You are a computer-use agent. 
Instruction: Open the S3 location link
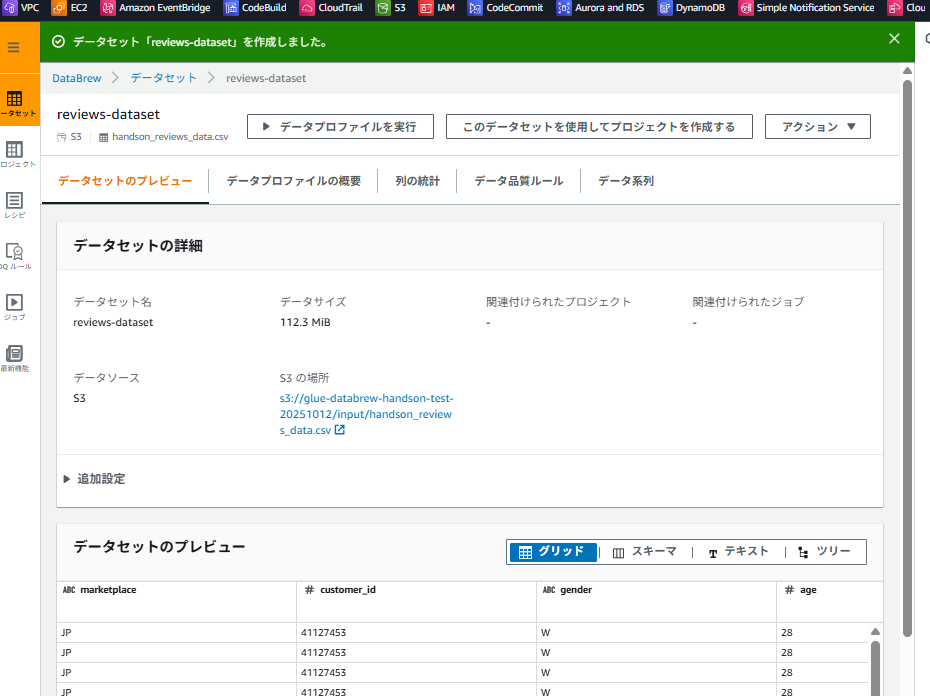[366, 414]
